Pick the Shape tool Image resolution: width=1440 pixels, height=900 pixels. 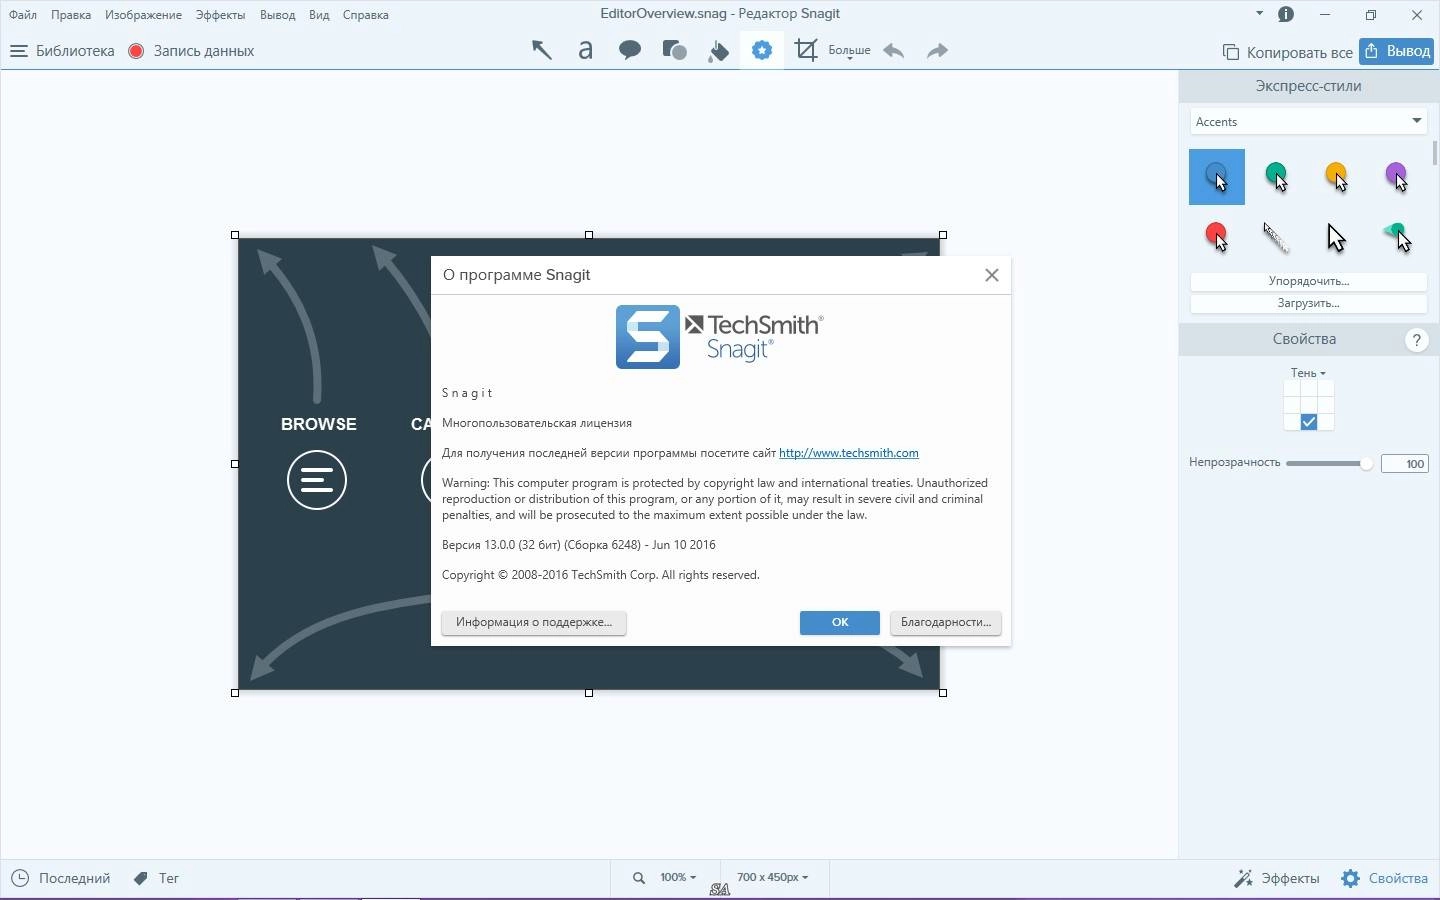tap(675, 50)
